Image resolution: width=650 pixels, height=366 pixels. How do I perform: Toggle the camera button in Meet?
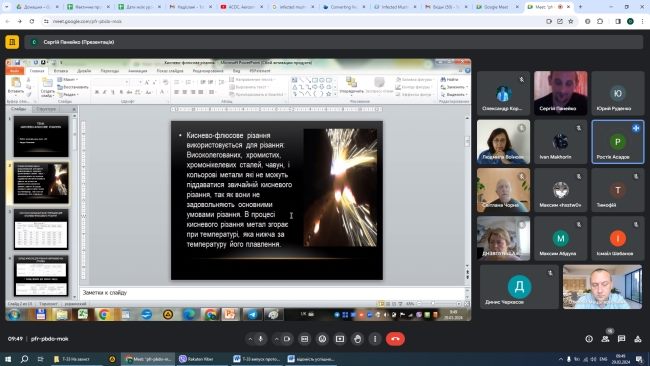(x=287, y=339)
